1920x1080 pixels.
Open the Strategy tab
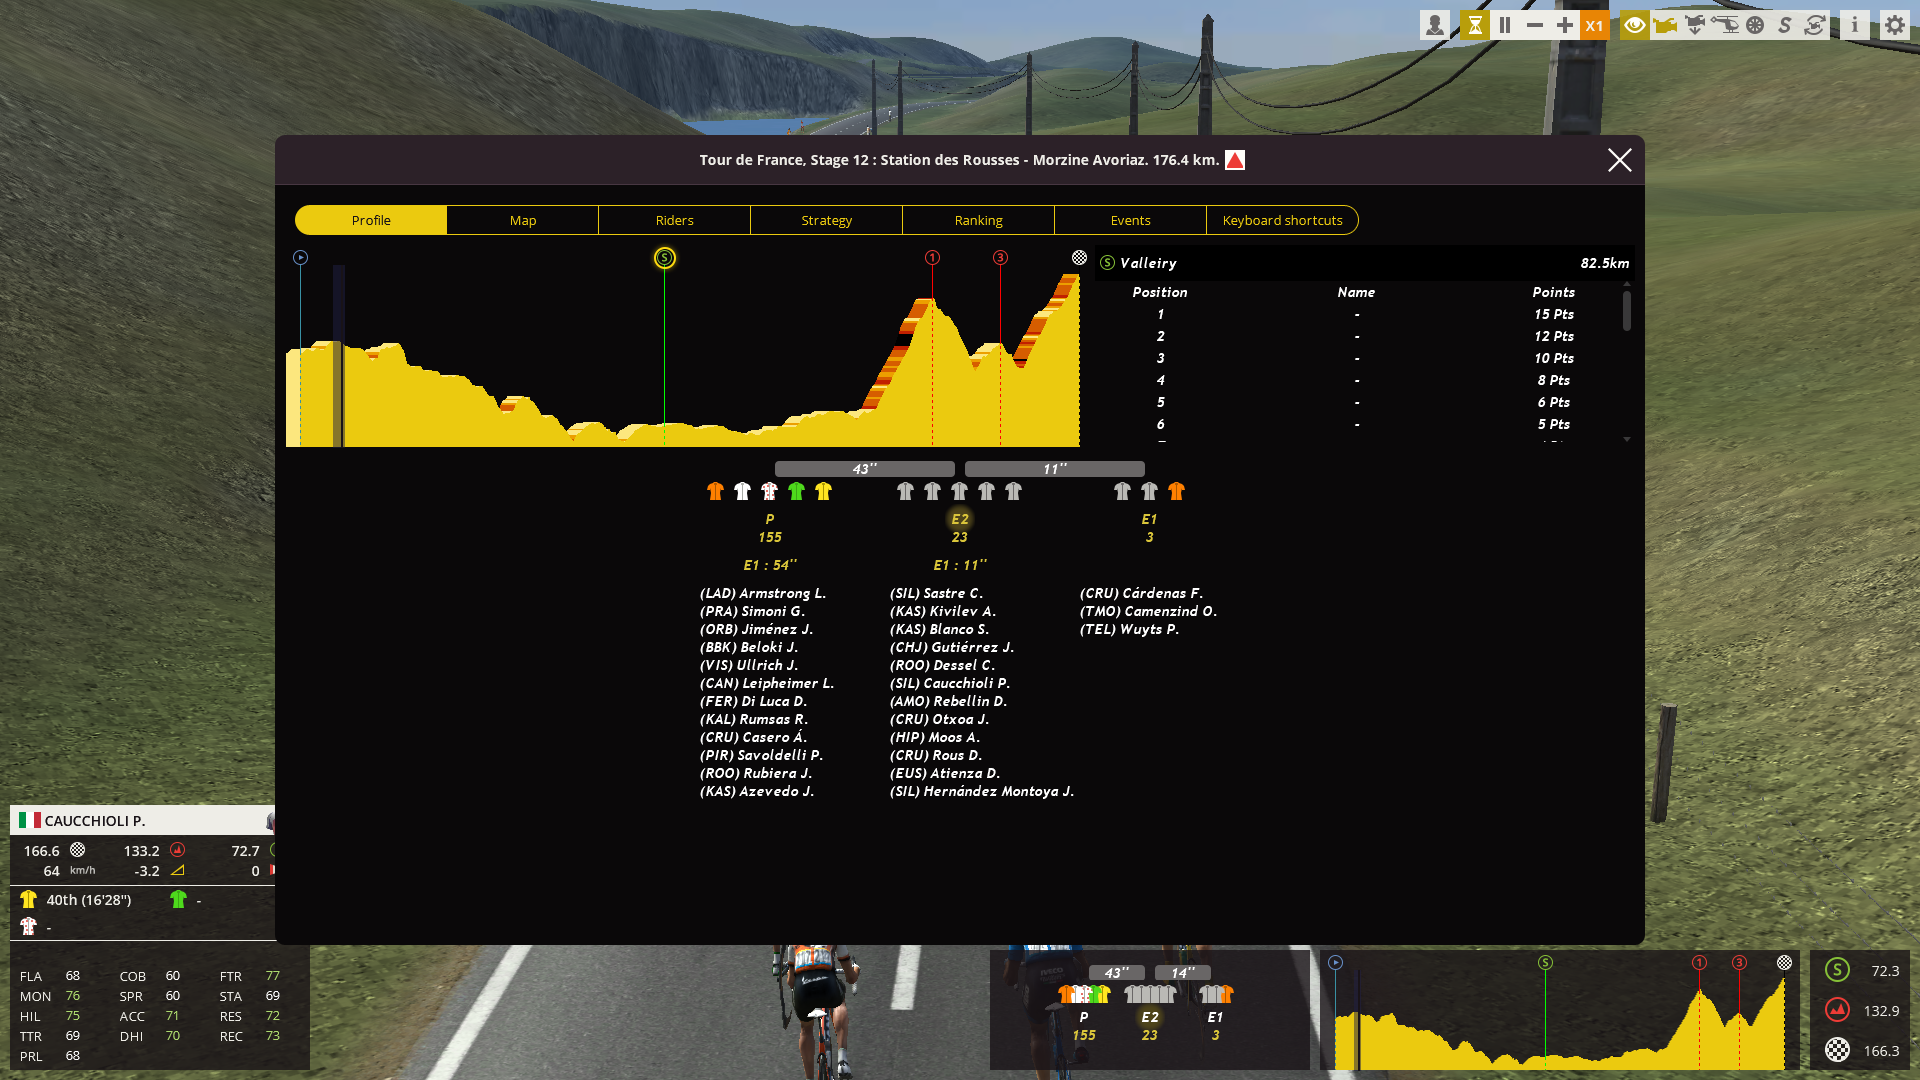pos(826,220)
